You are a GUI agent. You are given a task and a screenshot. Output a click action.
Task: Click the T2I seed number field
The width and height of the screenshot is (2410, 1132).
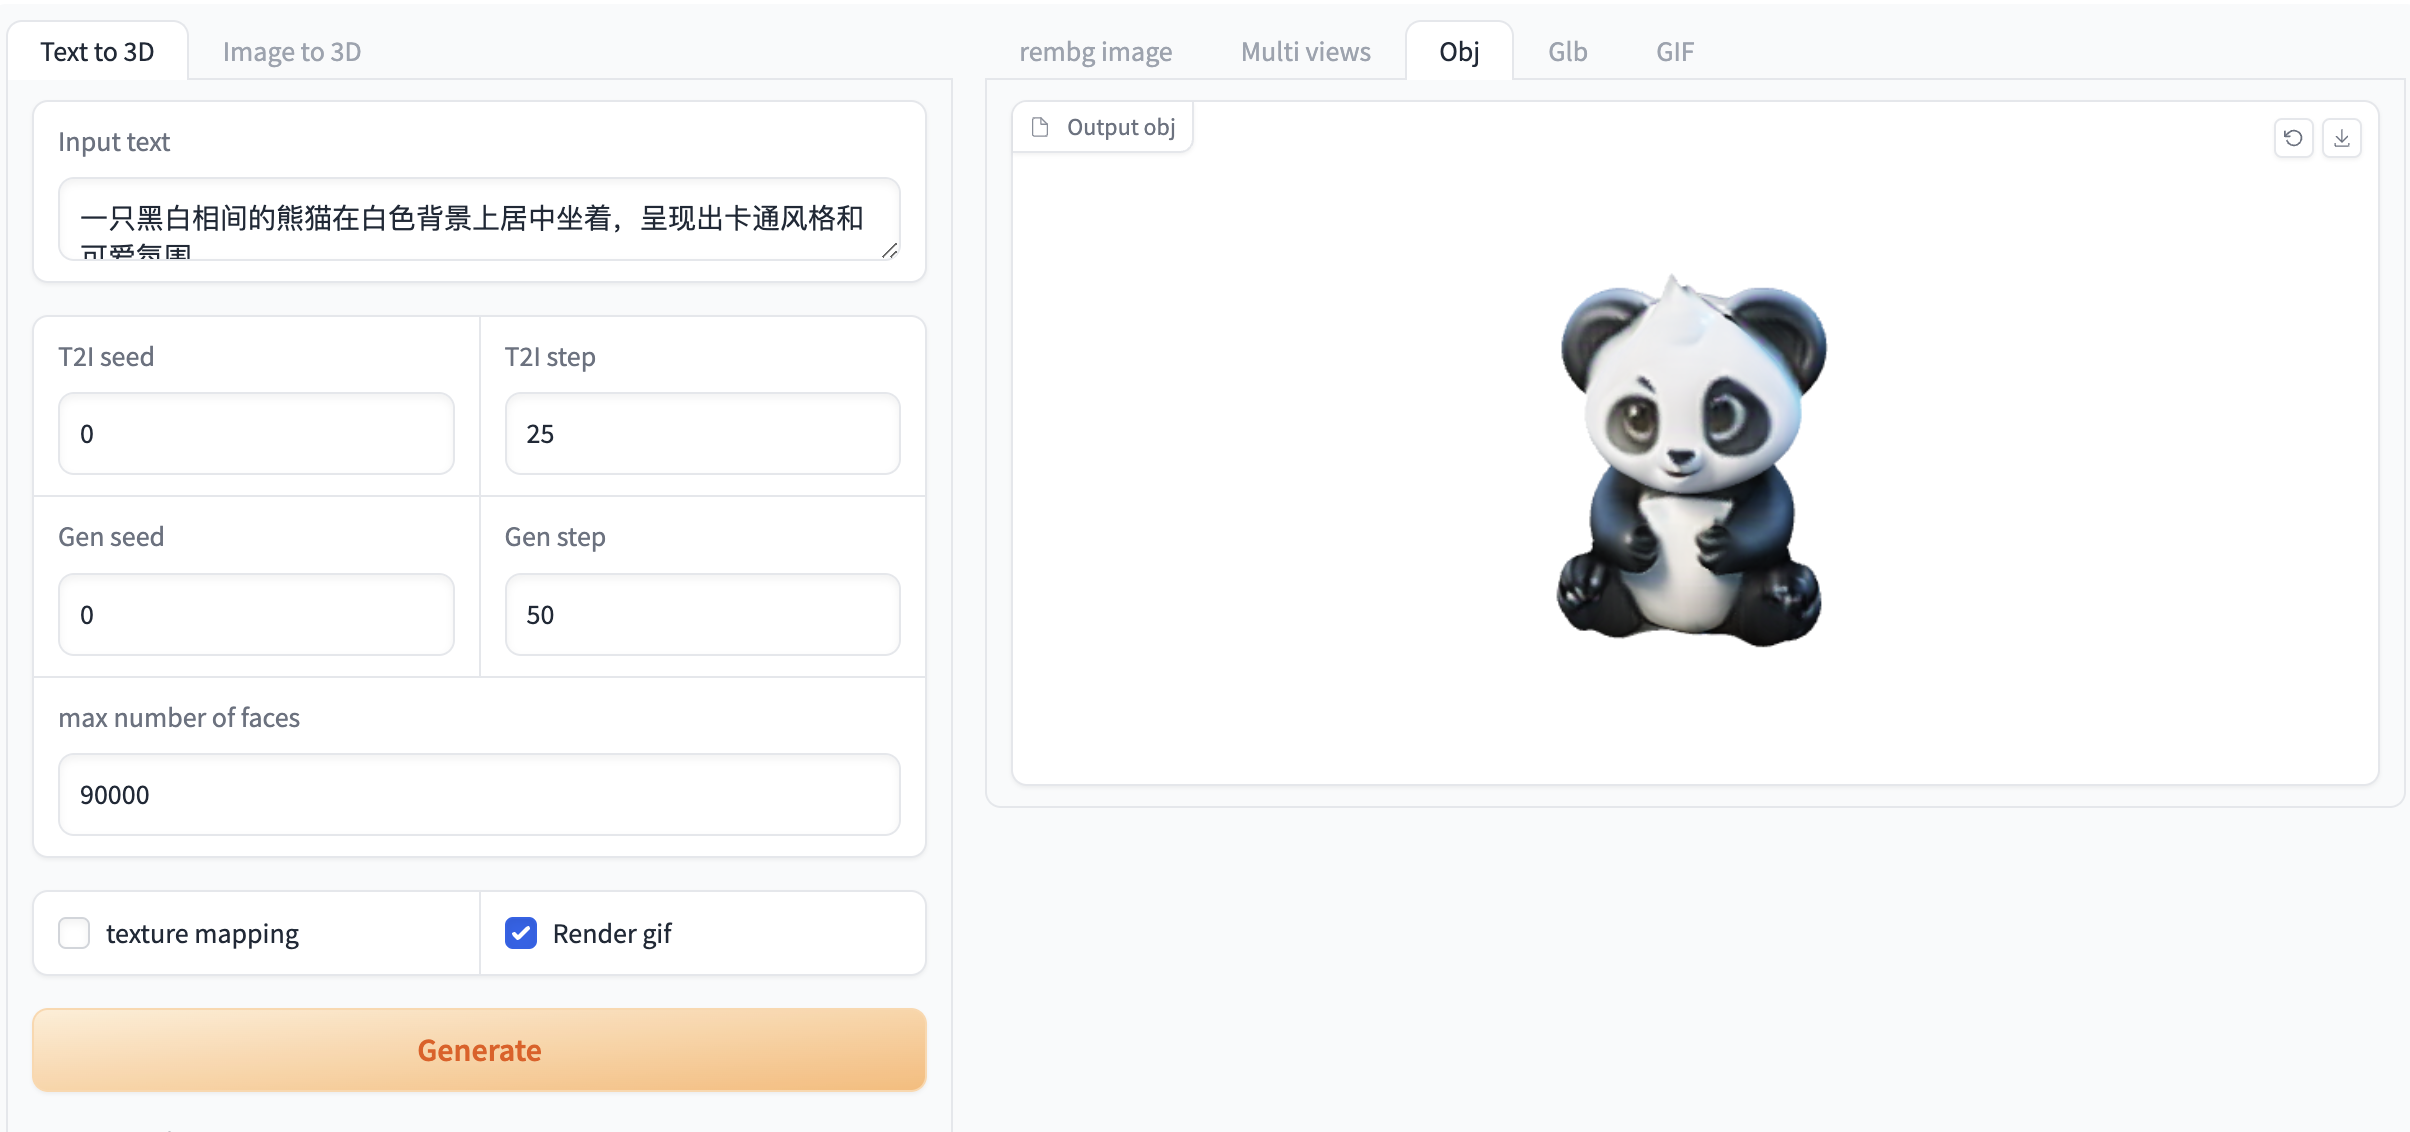[x=256, y=433]
